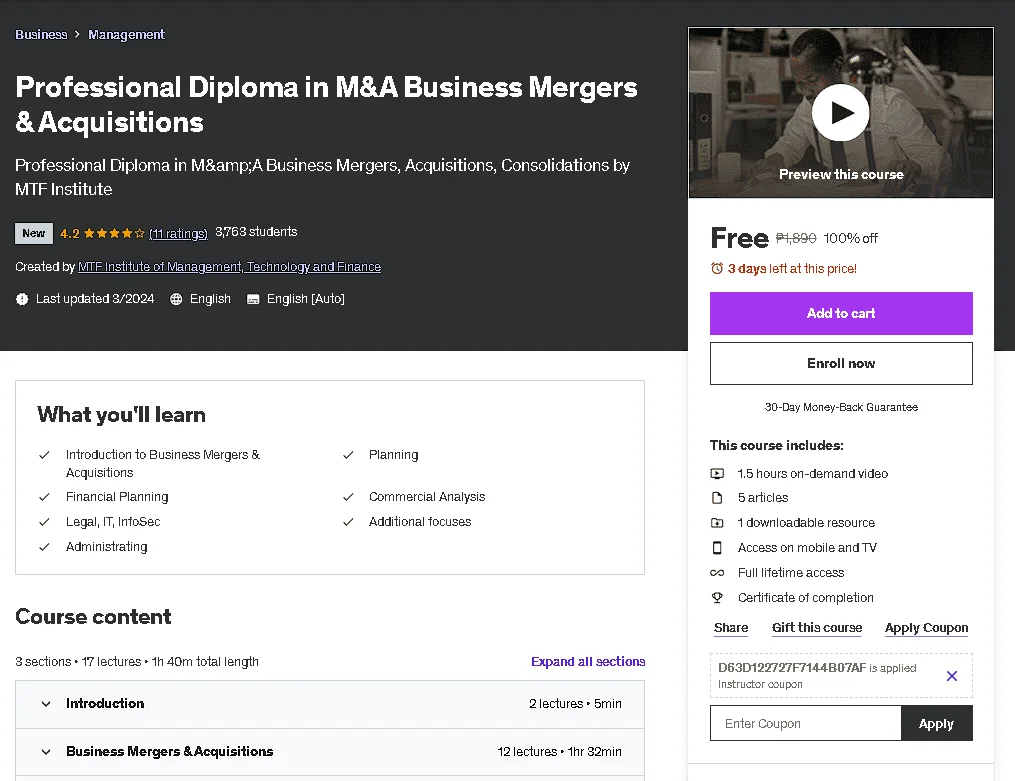Focus the Enter Coupon field
Viewport: 1015px width, 781px height.
(x=805, y=723)
